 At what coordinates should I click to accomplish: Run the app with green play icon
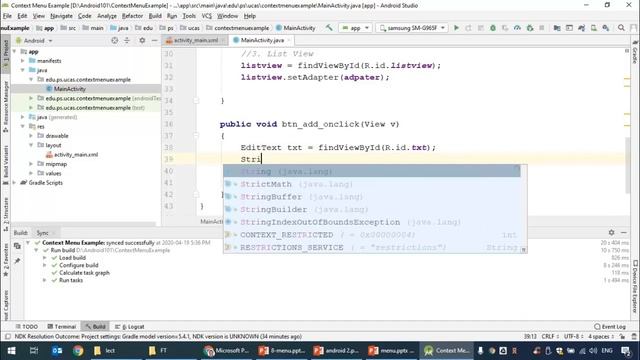[x=456, y=28]
